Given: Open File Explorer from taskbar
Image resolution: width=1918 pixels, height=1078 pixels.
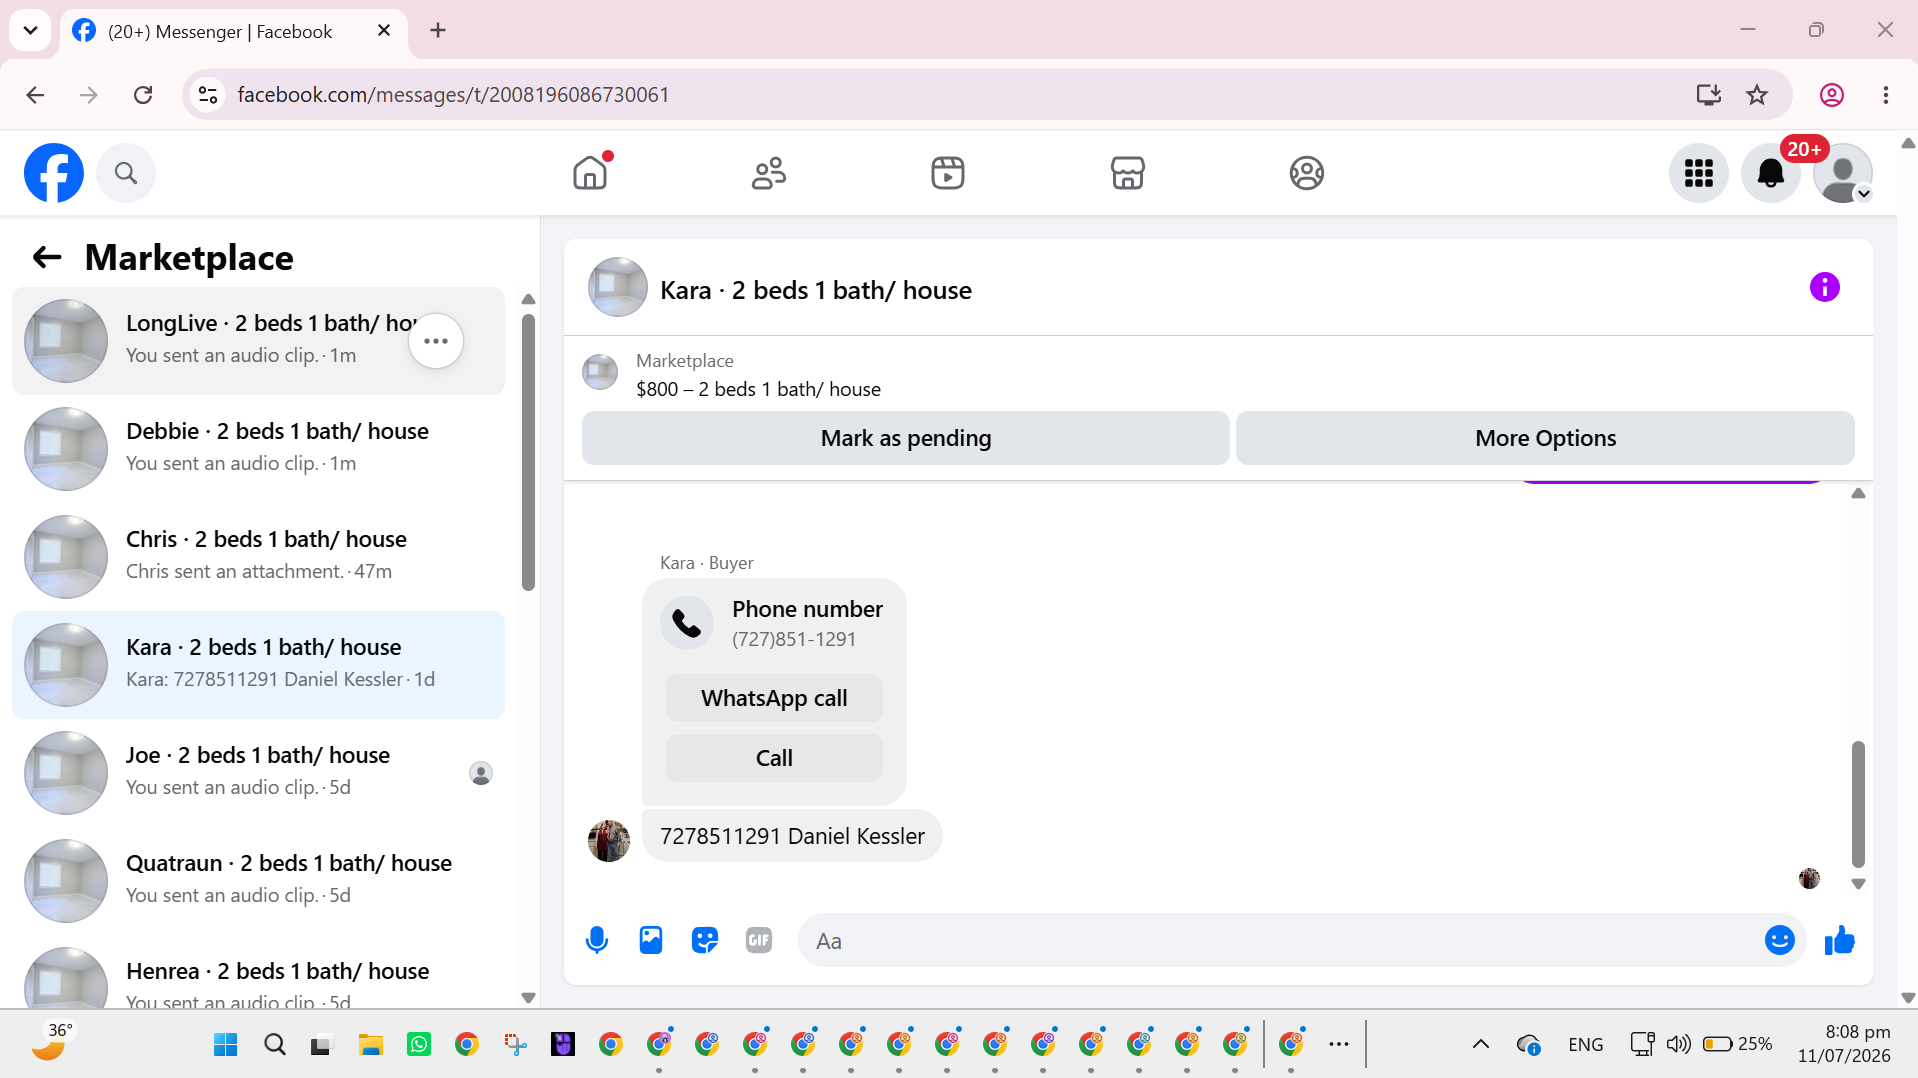Looking at the screenshot, I should pyautogui.click(x=371, y=1045).
